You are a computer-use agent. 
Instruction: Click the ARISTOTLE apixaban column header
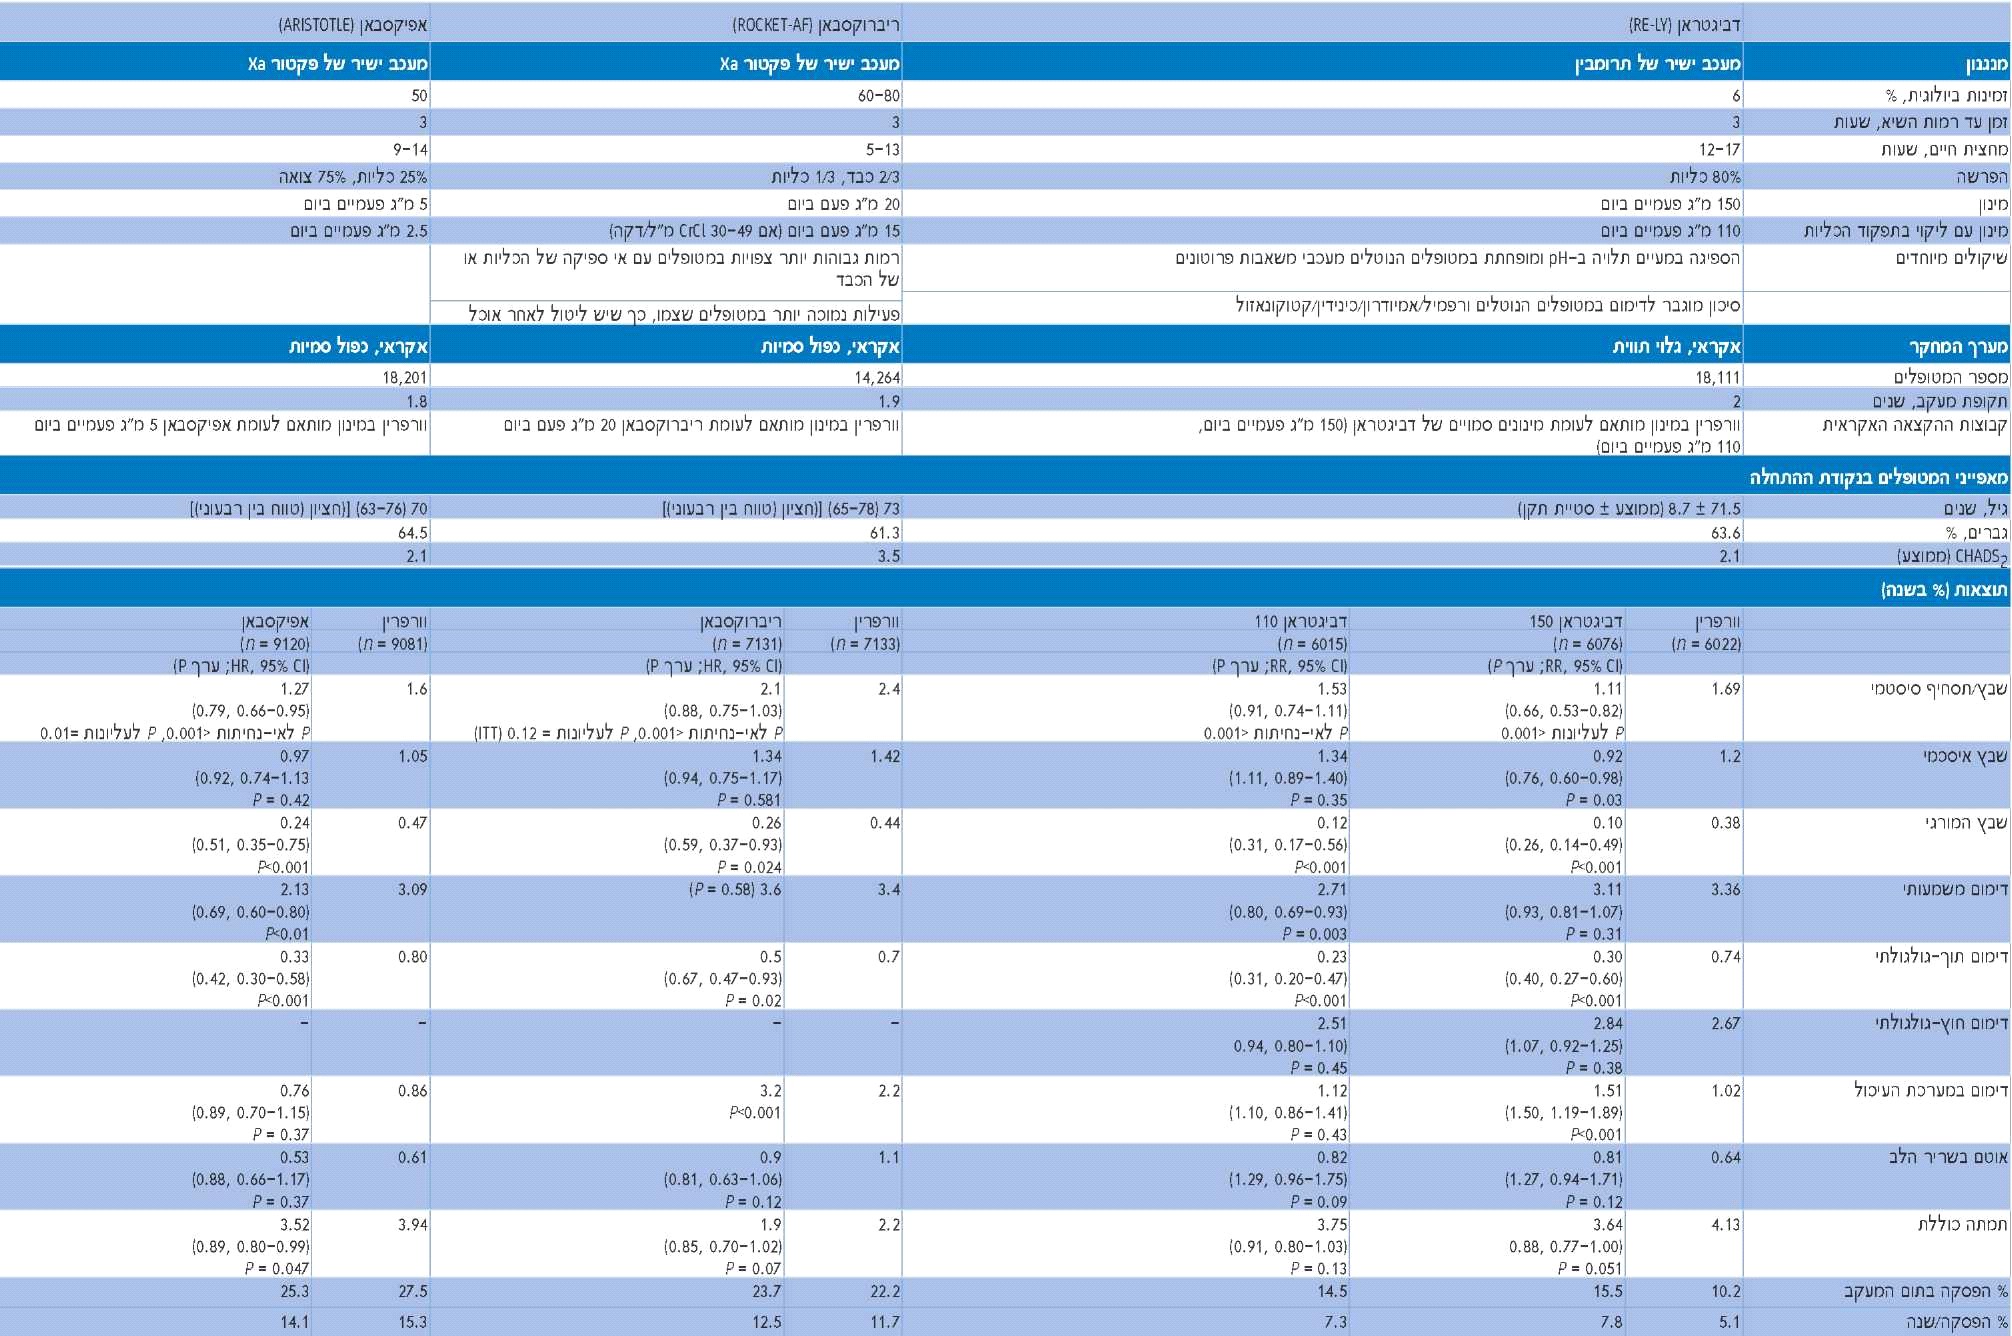[352, 24]
